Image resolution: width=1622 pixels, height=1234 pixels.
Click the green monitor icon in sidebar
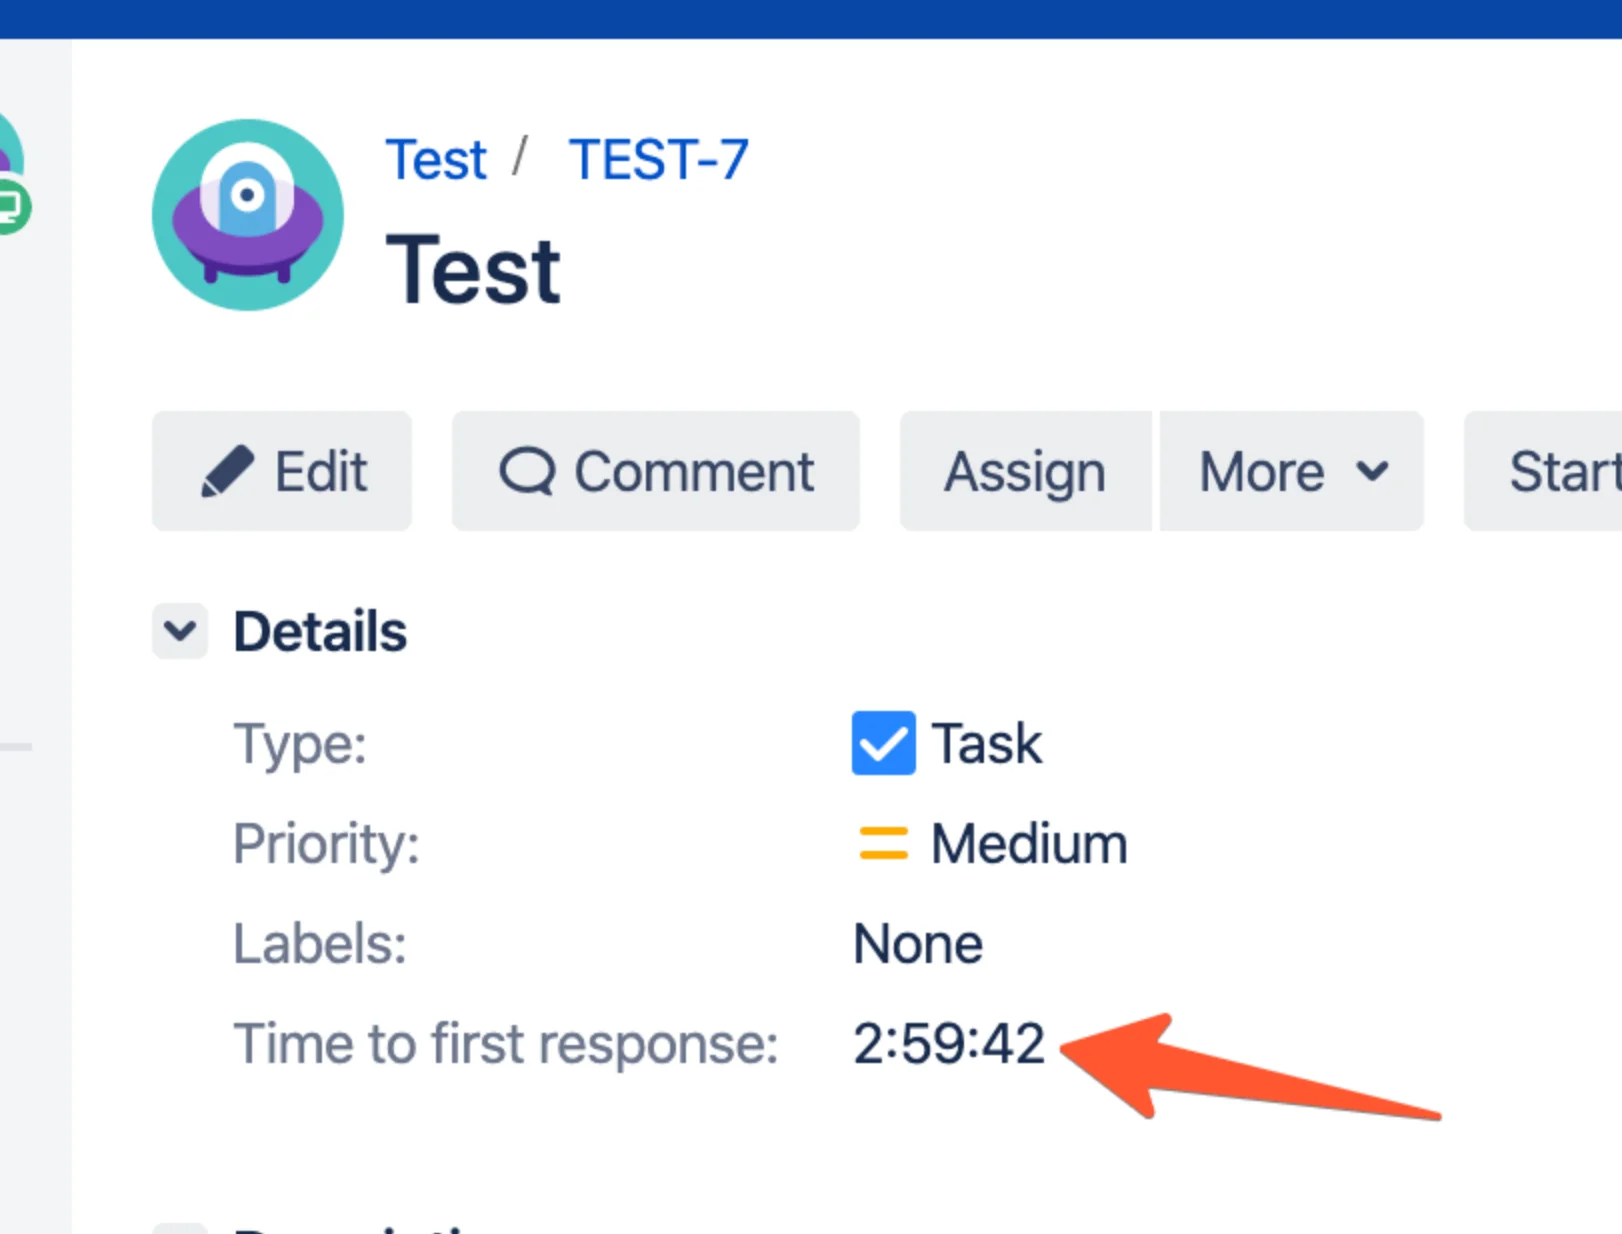12,207
